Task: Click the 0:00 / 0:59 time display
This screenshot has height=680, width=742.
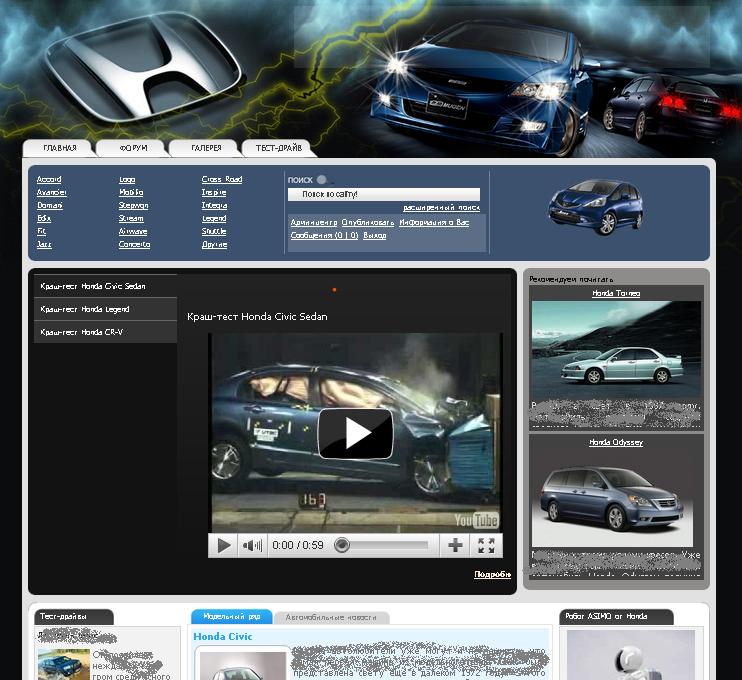Action: [298, 545]
